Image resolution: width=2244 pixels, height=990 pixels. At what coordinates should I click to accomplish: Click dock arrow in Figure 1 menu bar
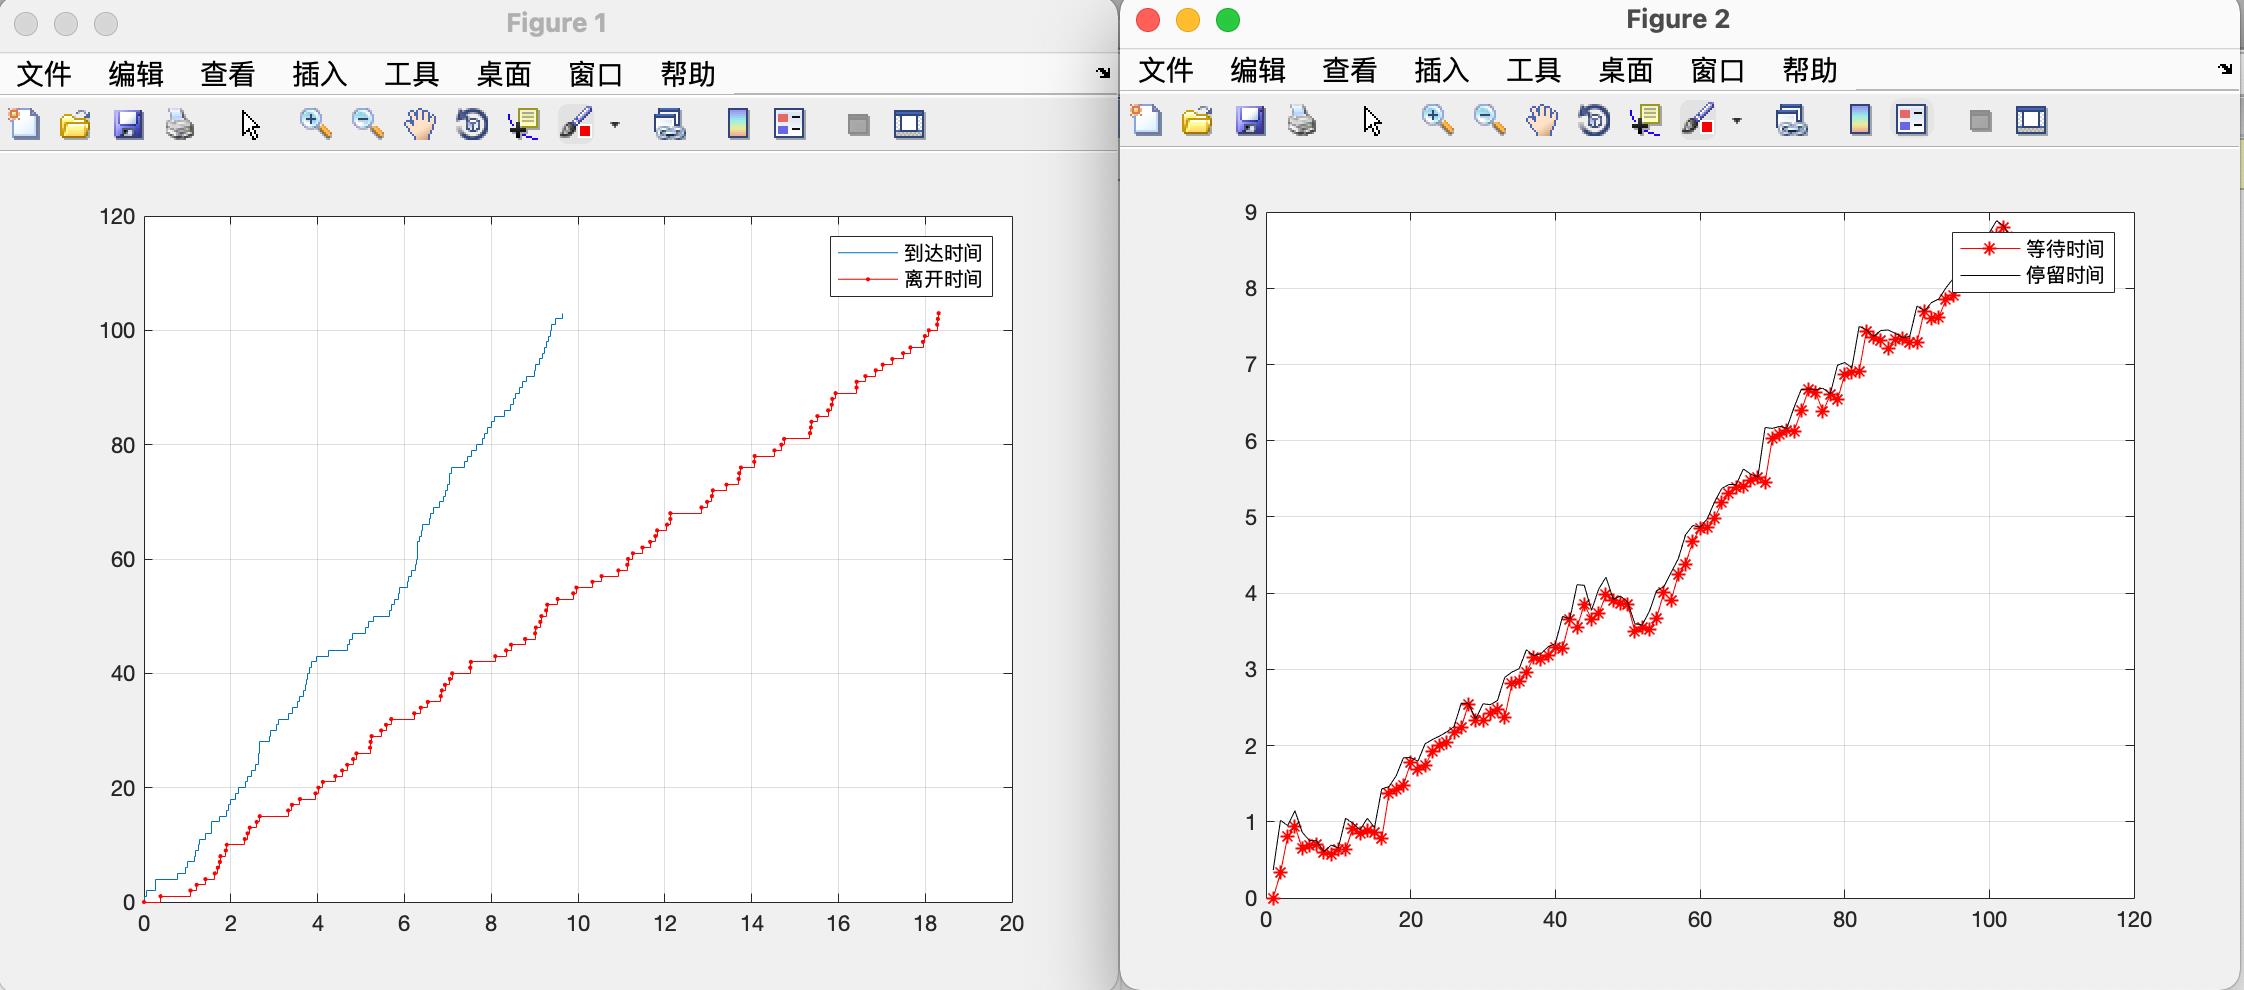1103,73
